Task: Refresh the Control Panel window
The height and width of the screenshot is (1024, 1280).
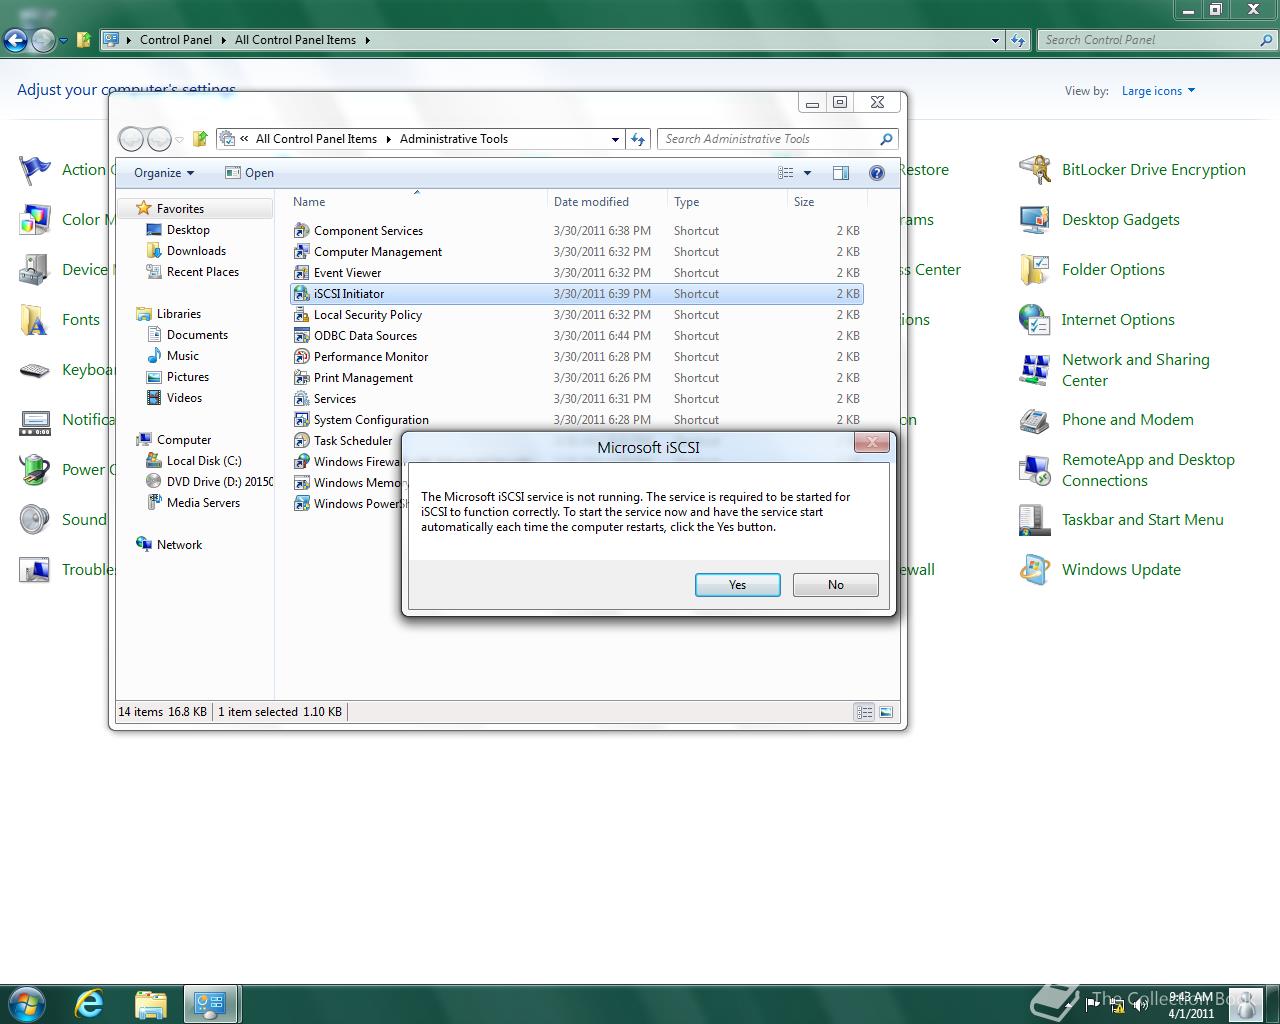Action: pyautogui.click(x=1018, y=40)
